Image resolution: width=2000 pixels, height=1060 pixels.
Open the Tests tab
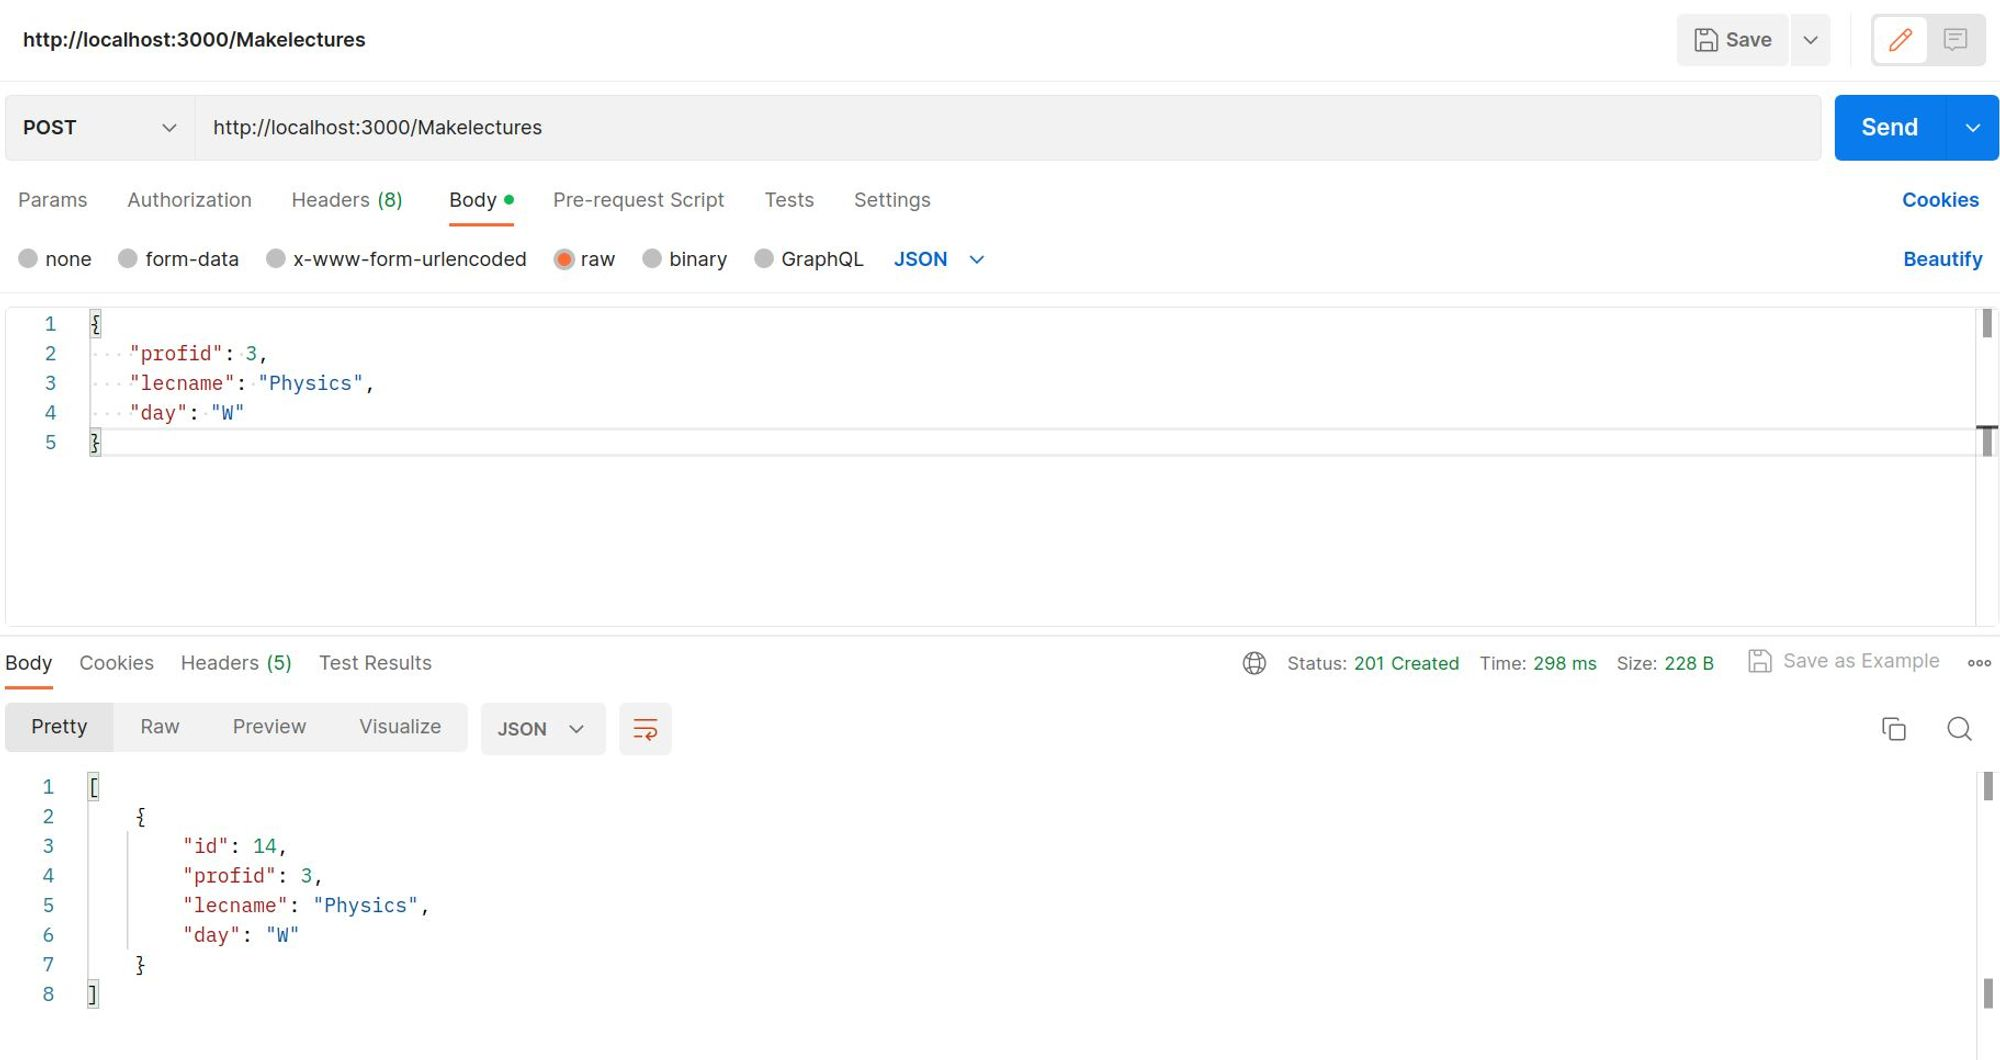tap(789, 200)
